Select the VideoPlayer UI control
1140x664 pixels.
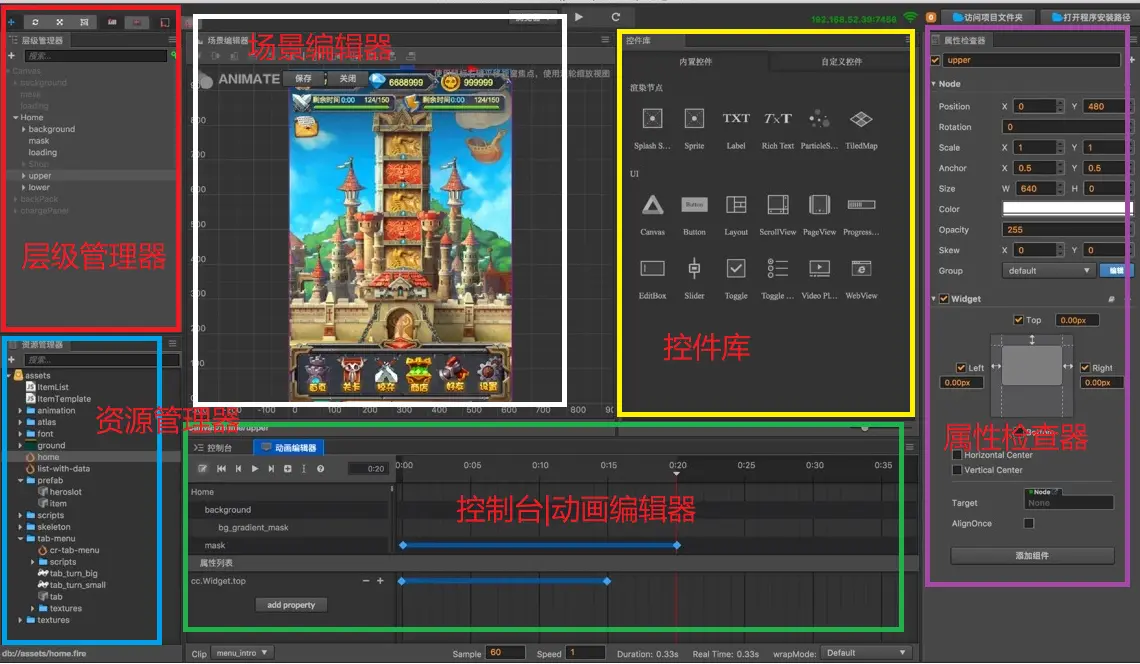click(819, 268)
